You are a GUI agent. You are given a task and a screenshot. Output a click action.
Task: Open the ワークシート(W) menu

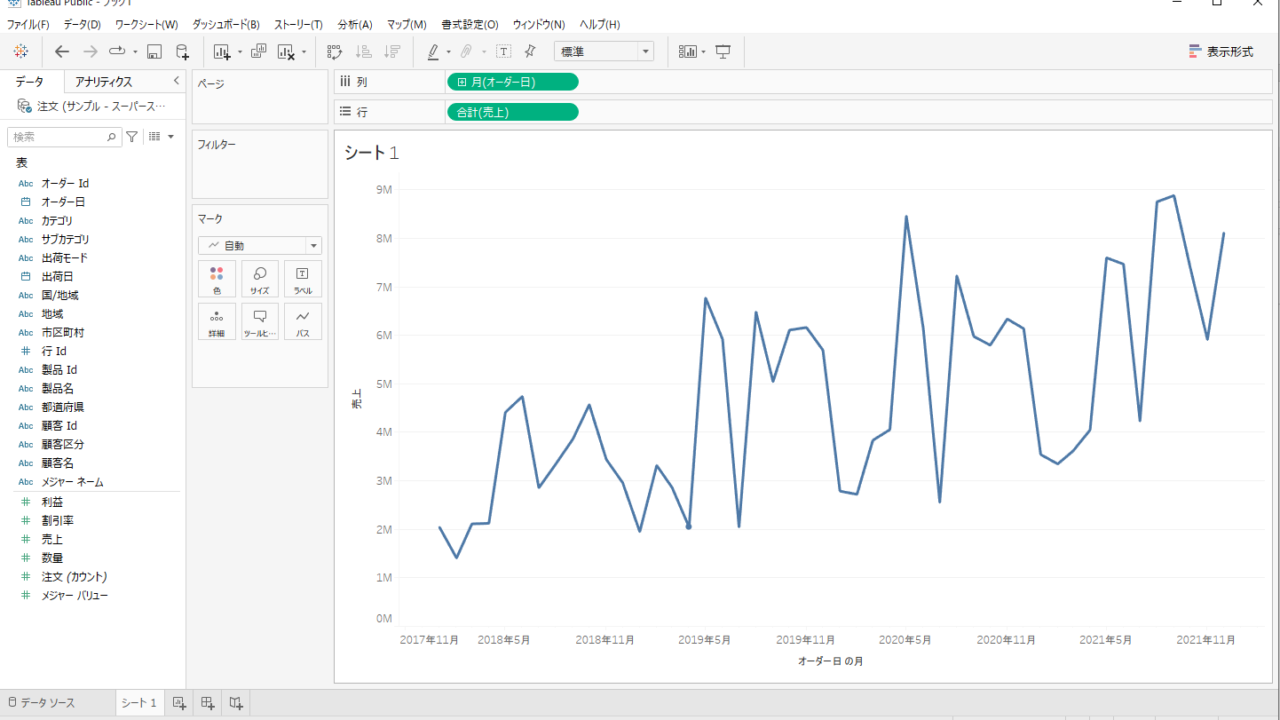pyautogui.click(x=146, y=24)
